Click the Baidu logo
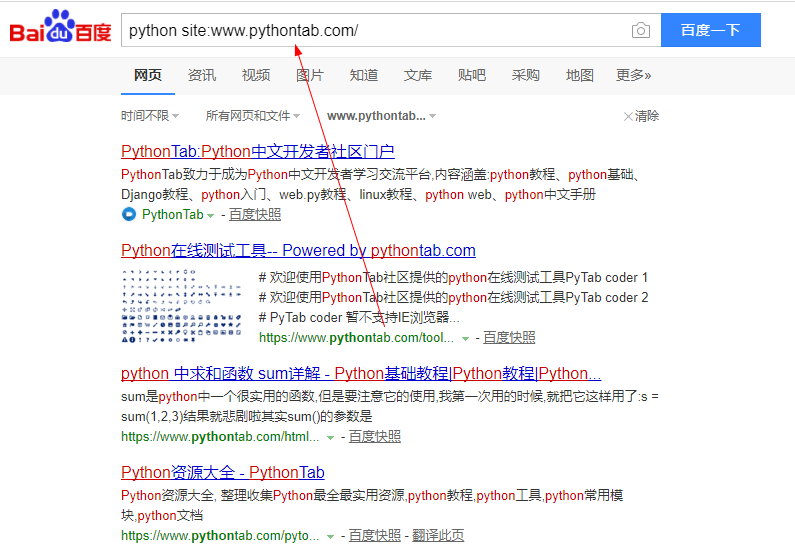 (x=60, y=26)
